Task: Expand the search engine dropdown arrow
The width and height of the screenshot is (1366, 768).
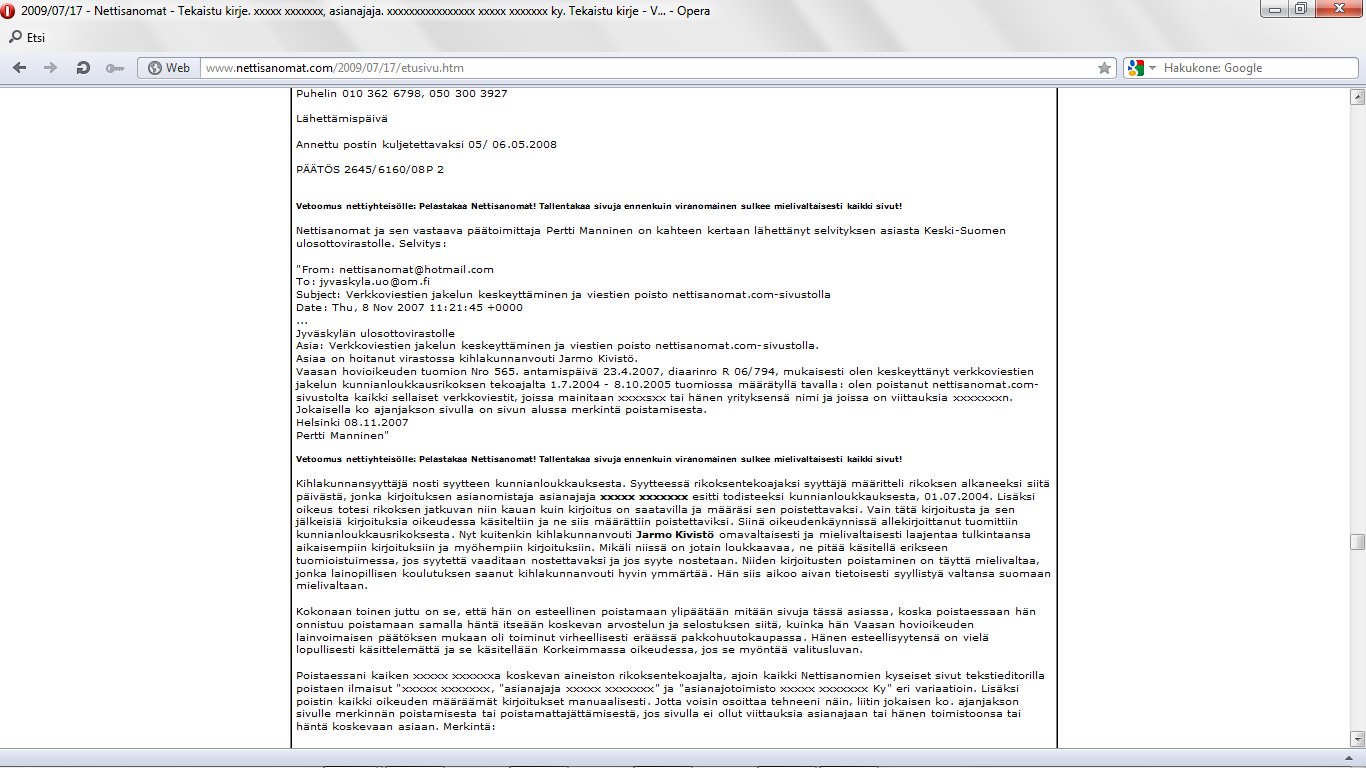Action: click(x=1152, y=68)
